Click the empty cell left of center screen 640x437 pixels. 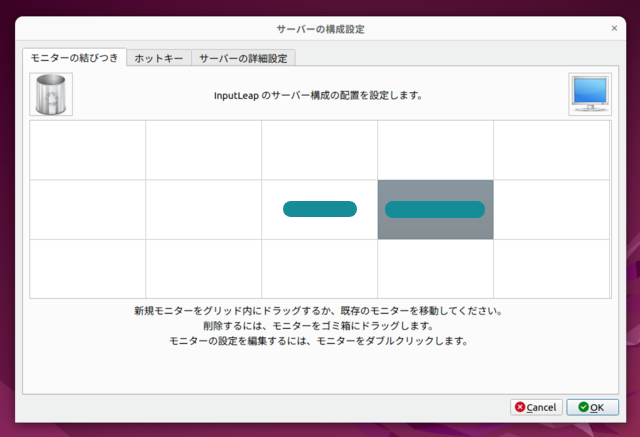204,209
